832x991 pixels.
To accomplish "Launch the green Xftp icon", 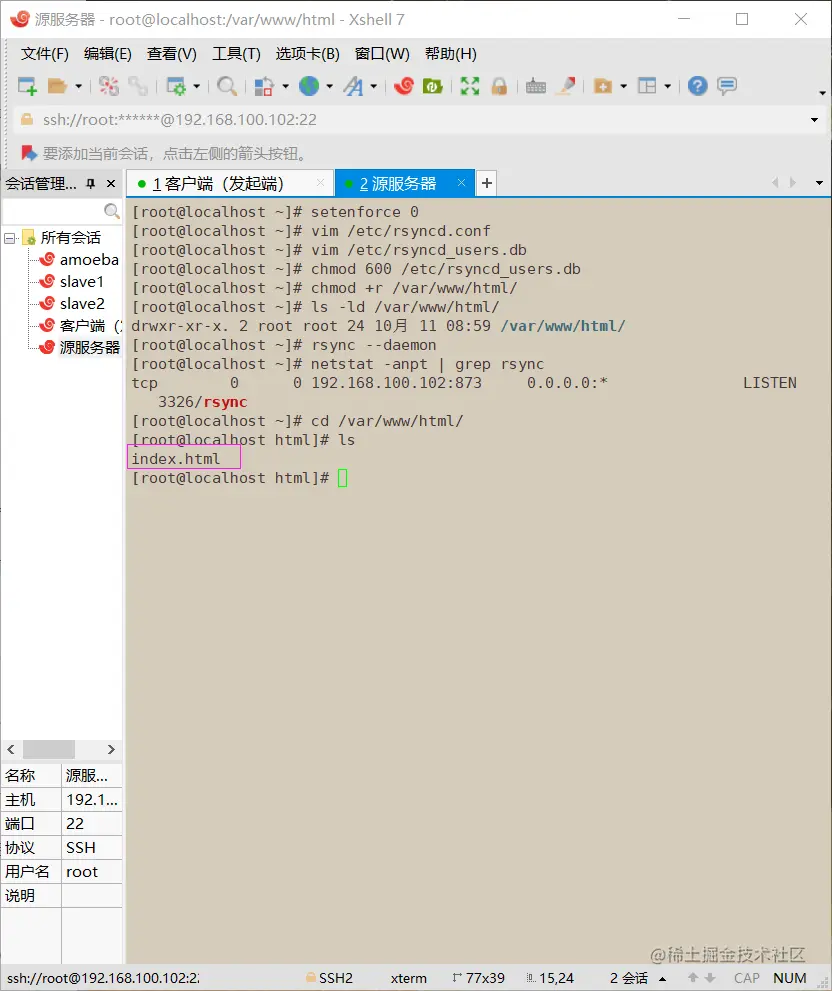I will click(x=432, y=86).
